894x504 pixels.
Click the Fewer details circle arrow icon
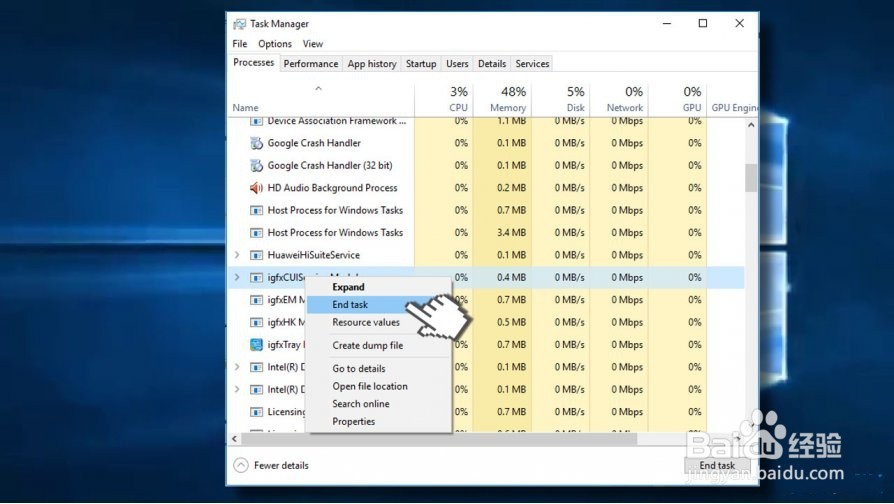(241, 465)
